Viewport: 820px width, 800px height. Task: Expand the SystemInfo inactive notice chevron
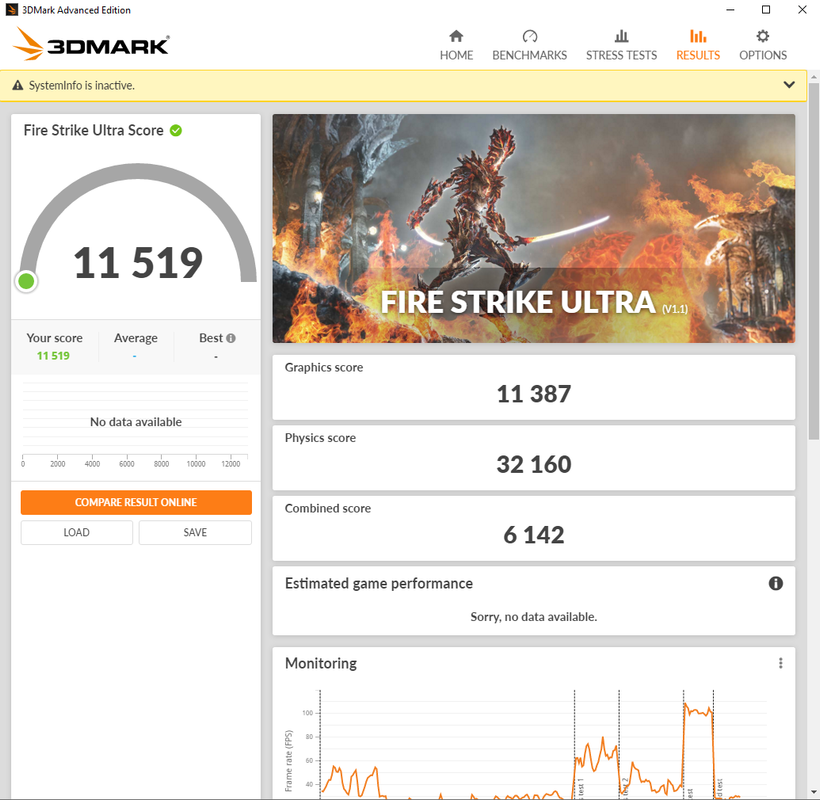(x=789, y=85)
